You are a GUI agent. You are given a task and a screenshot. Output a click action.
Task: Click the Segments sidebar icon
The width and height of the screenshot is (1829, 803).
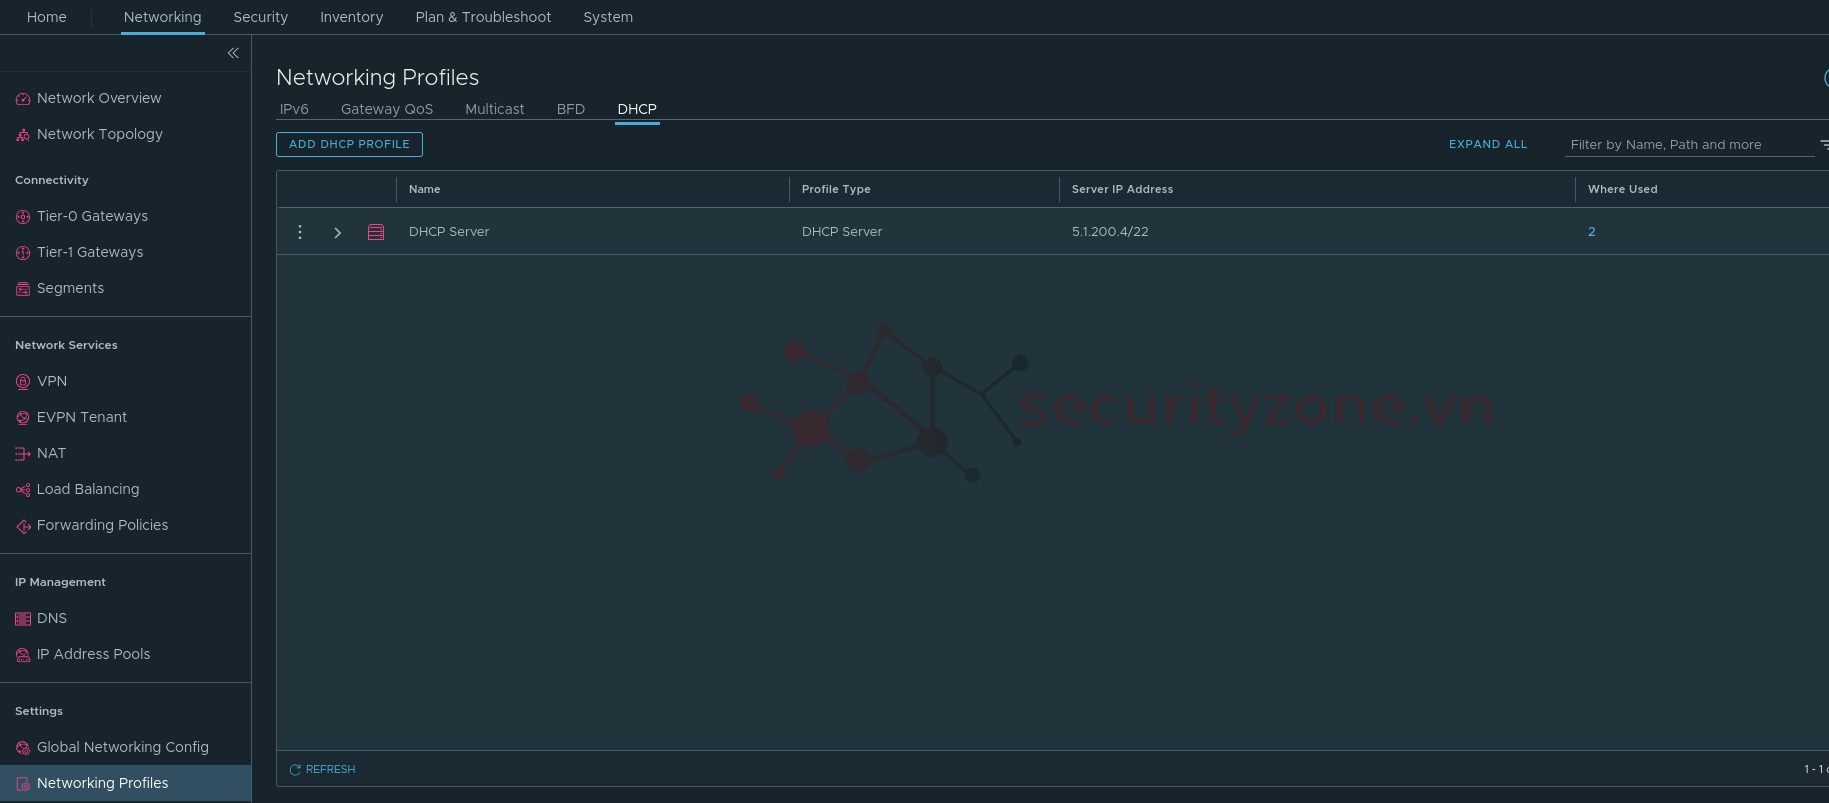(23, 289)
